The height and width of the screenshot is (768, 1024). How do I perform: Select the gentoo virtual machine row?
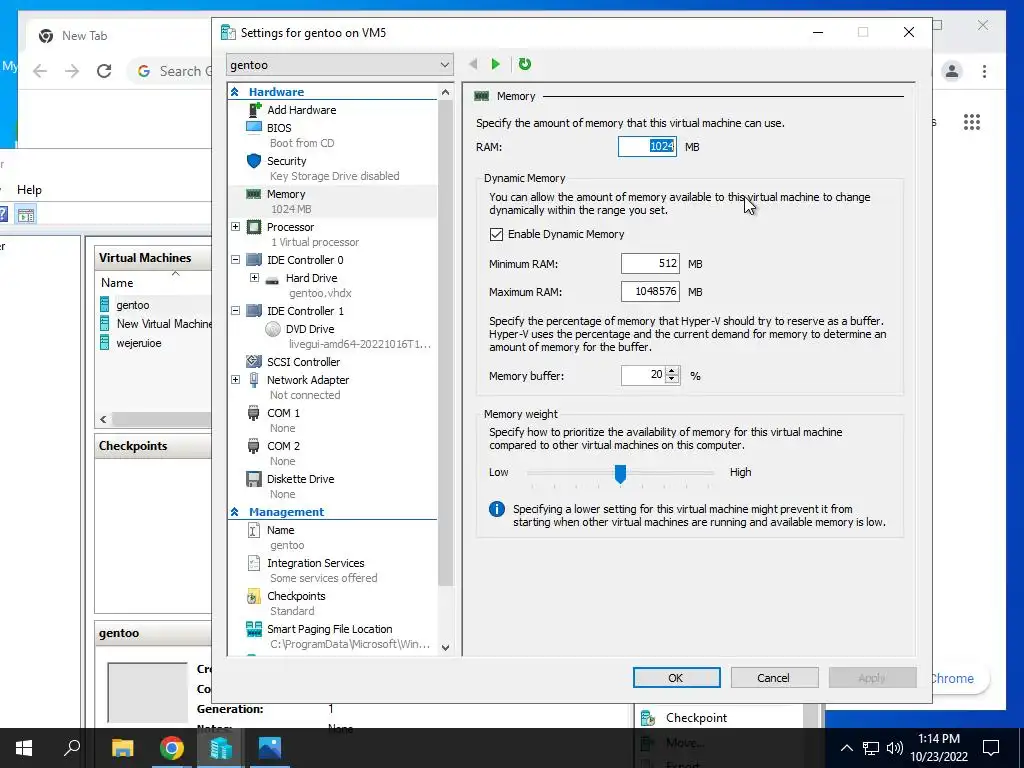153,305
